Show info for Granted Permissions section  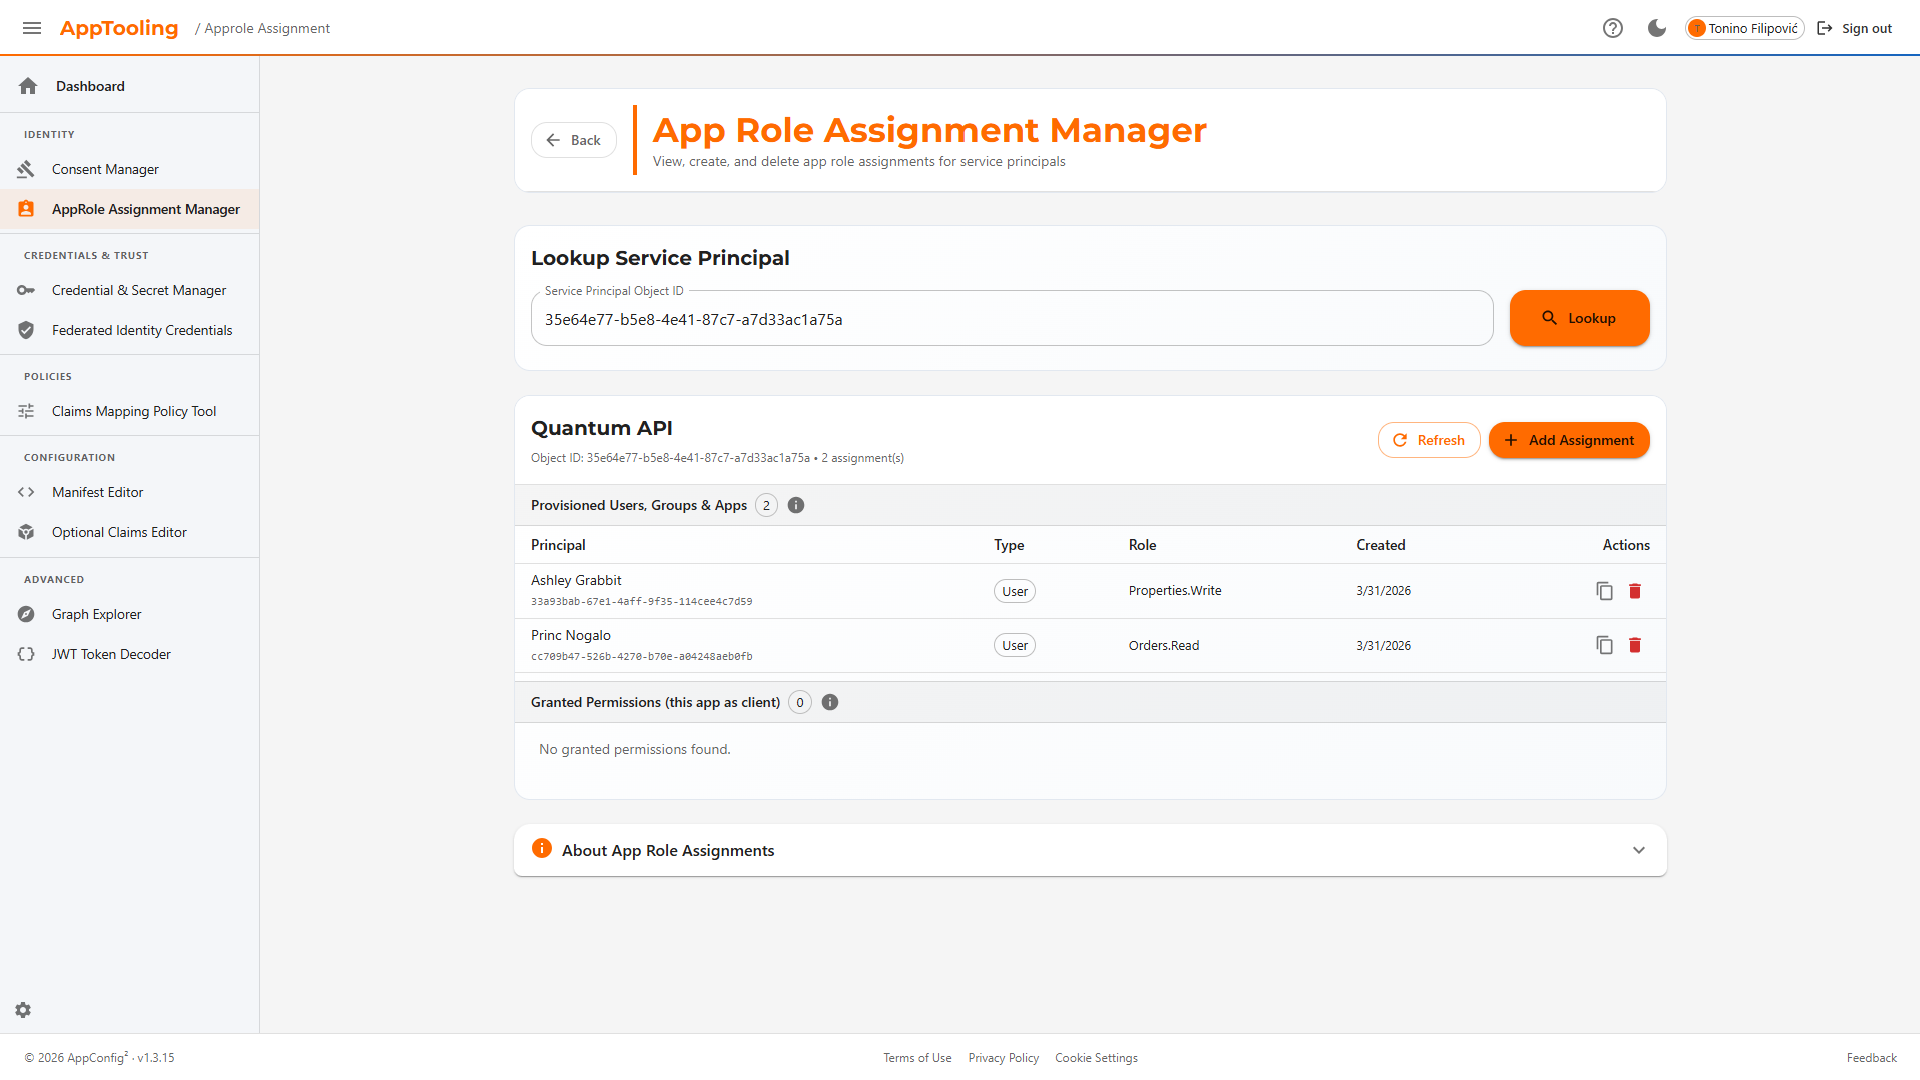(x=830, y=702)
